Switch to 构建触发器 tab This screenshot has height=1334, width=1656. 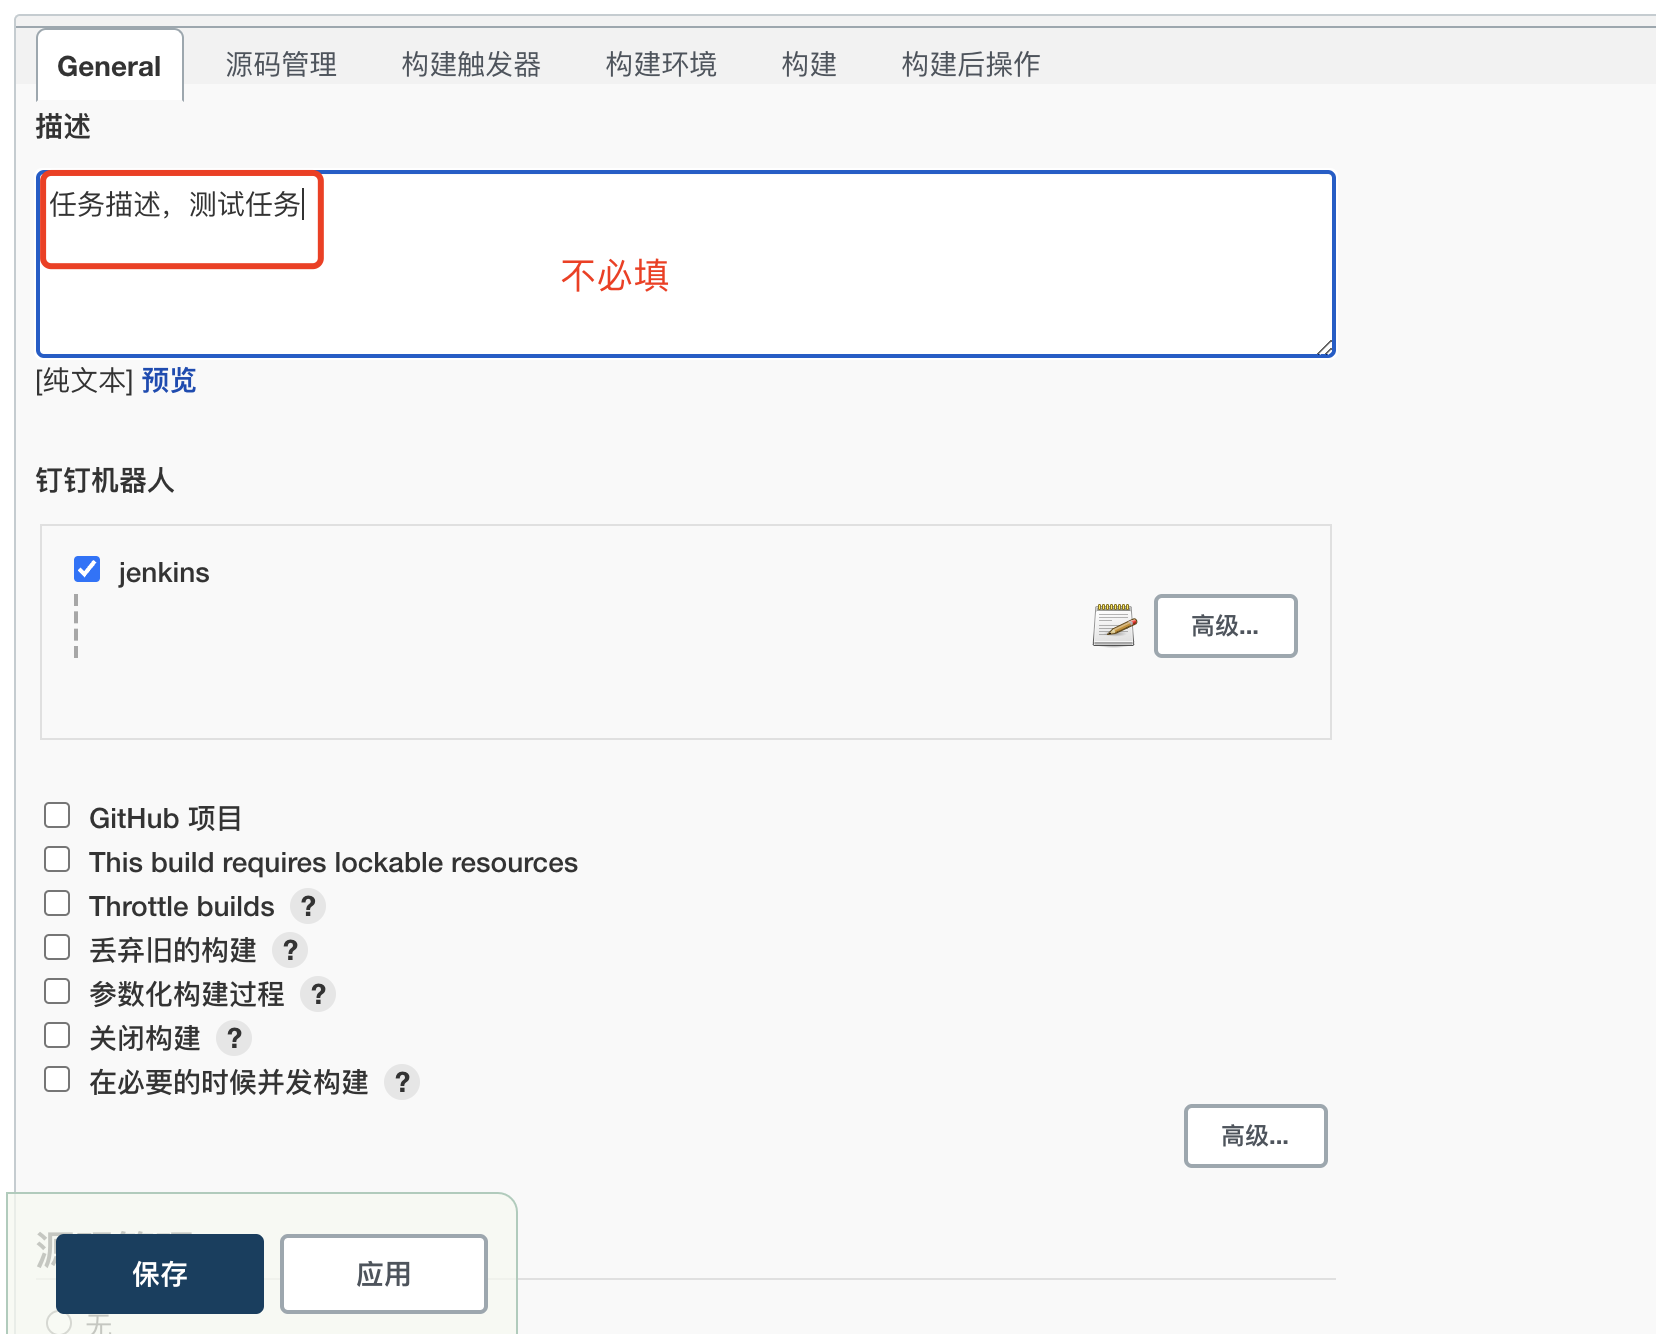[471, 65]
